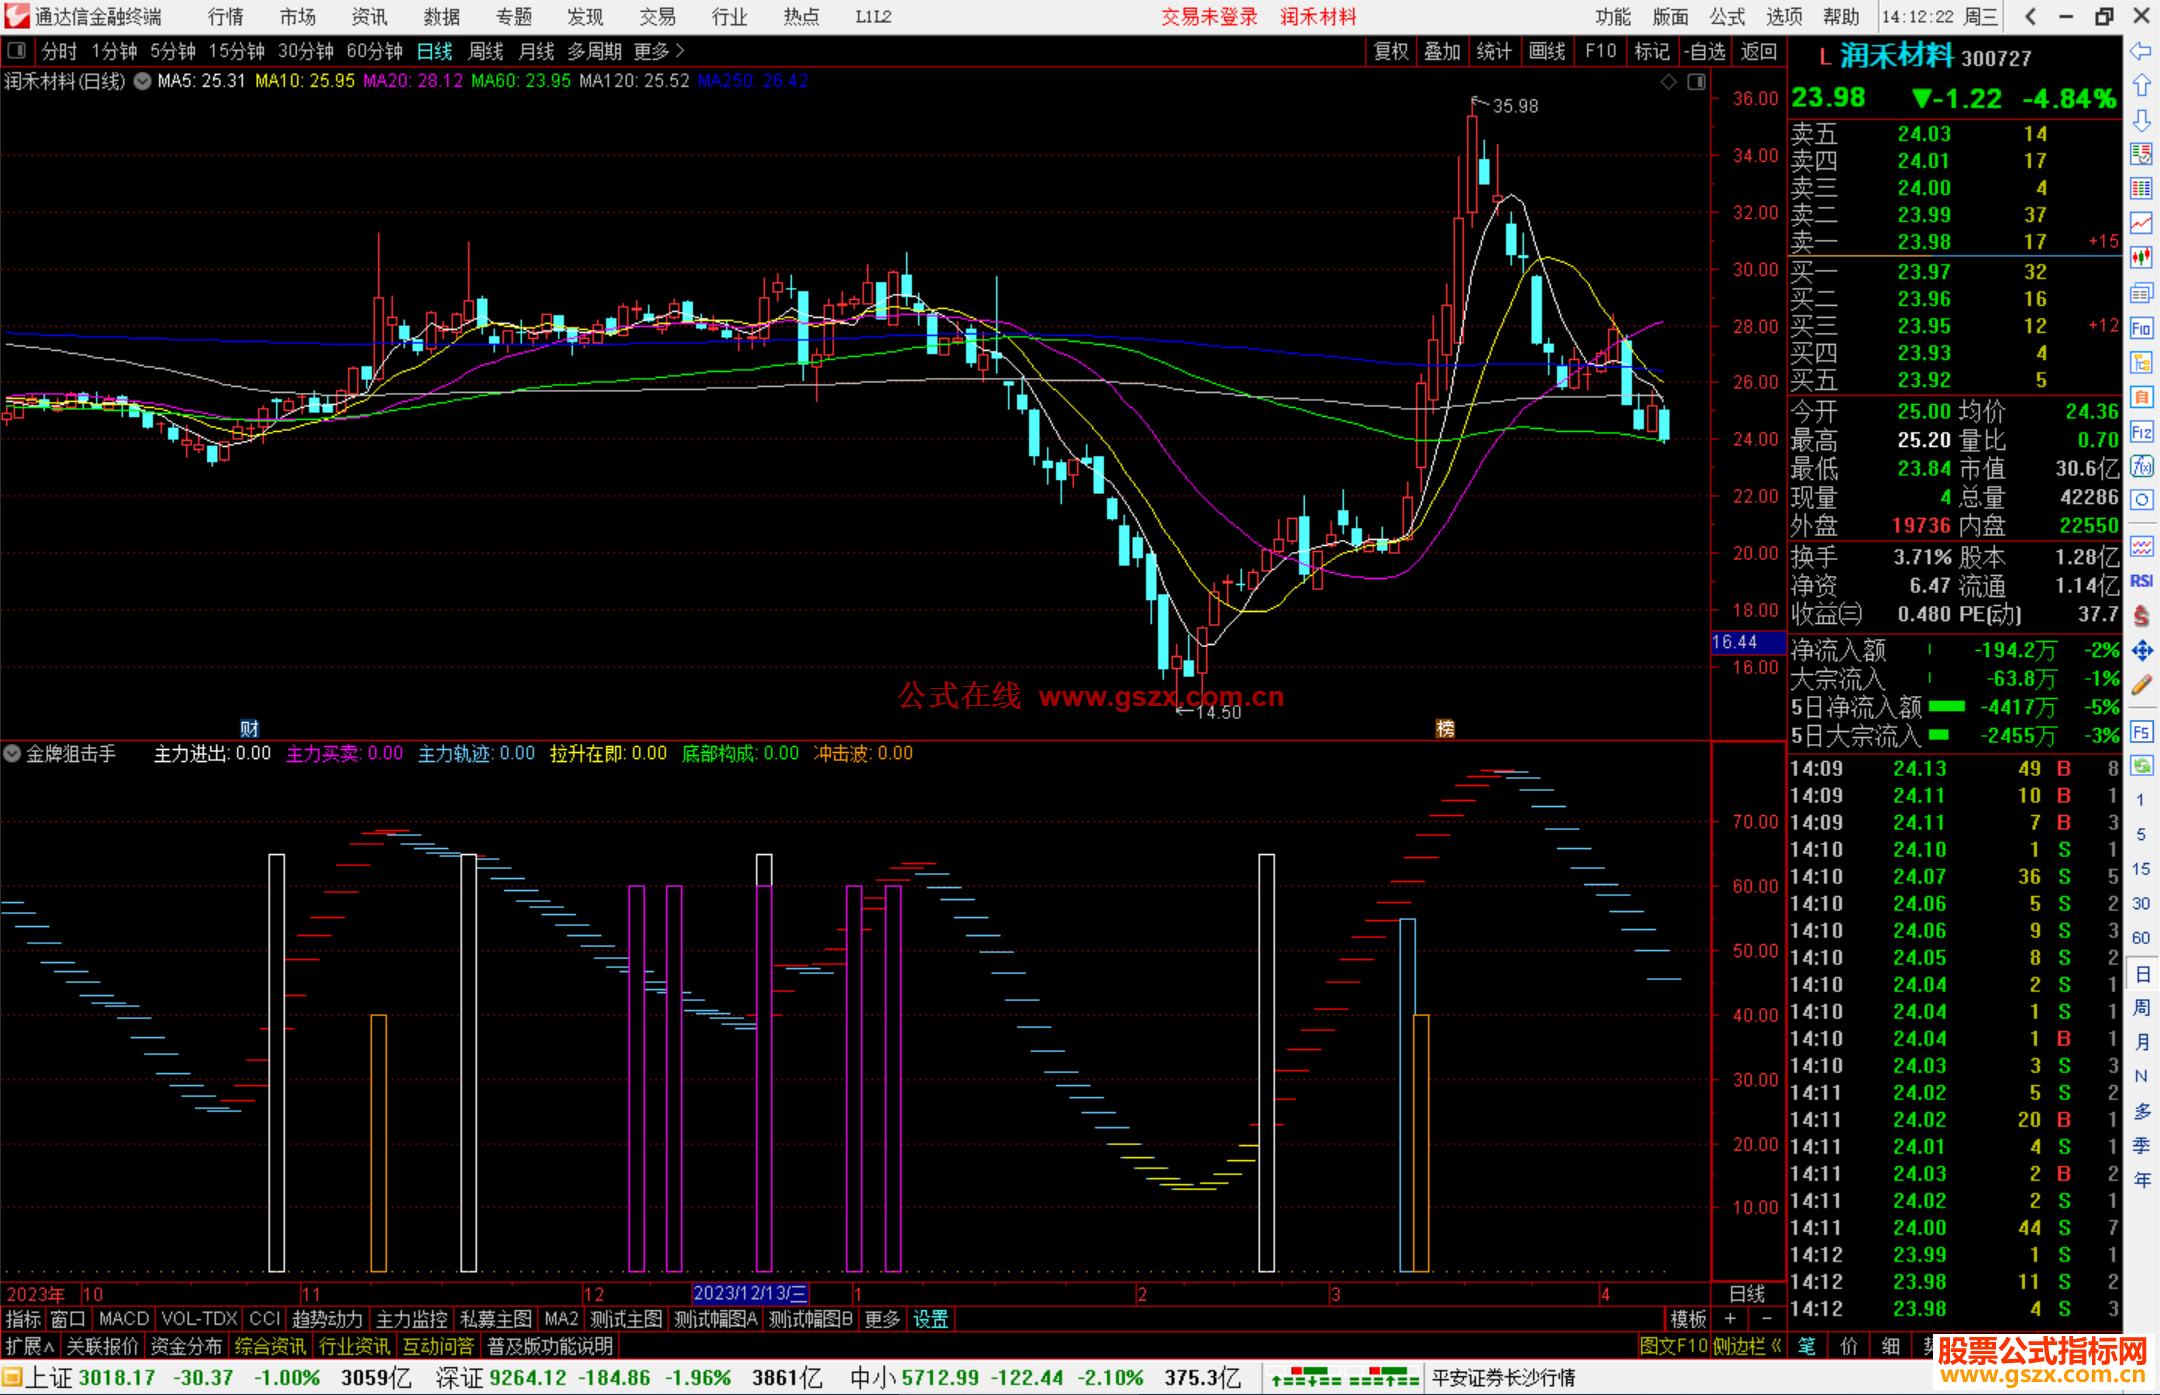Select the MACD indicator tab below chart

[123, 1319]
